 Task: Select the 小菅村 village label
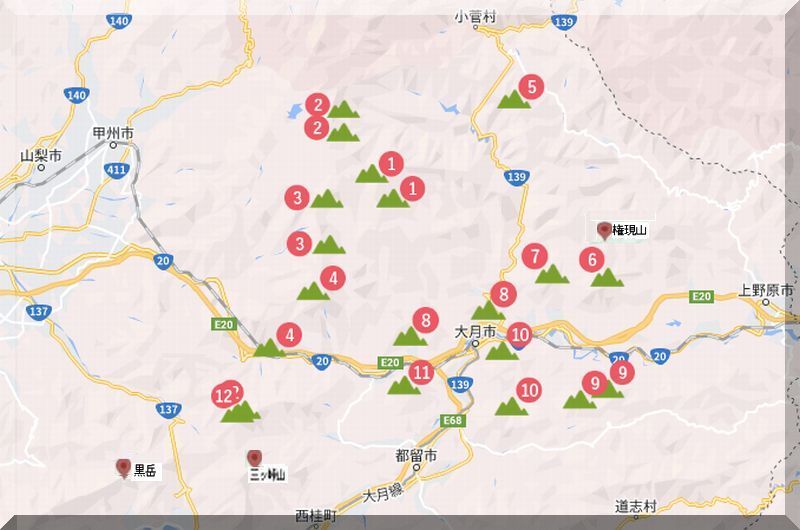pos(475,17)
